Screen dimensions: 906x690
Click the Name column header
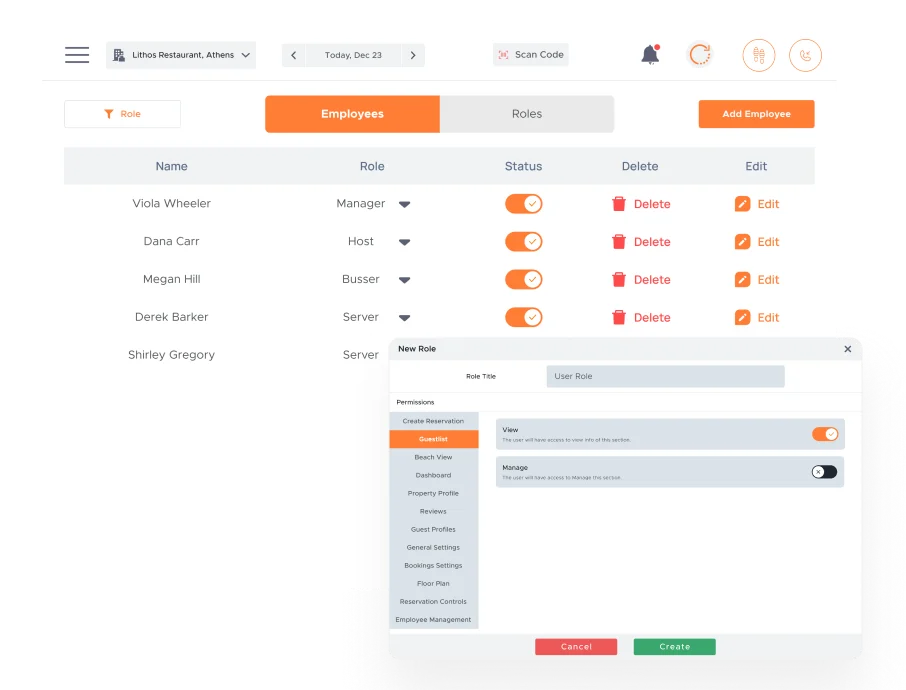(172, 166)
